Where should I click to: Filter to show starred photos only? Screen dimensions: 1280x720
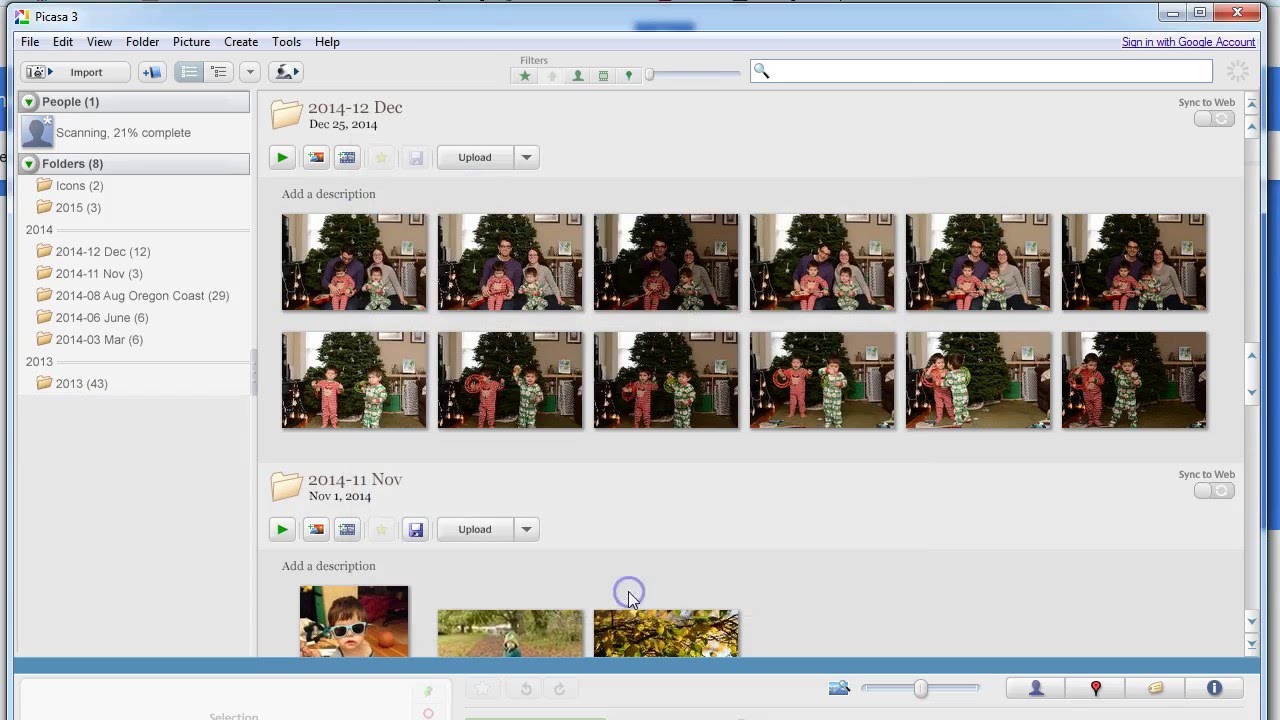coord(525,76)
